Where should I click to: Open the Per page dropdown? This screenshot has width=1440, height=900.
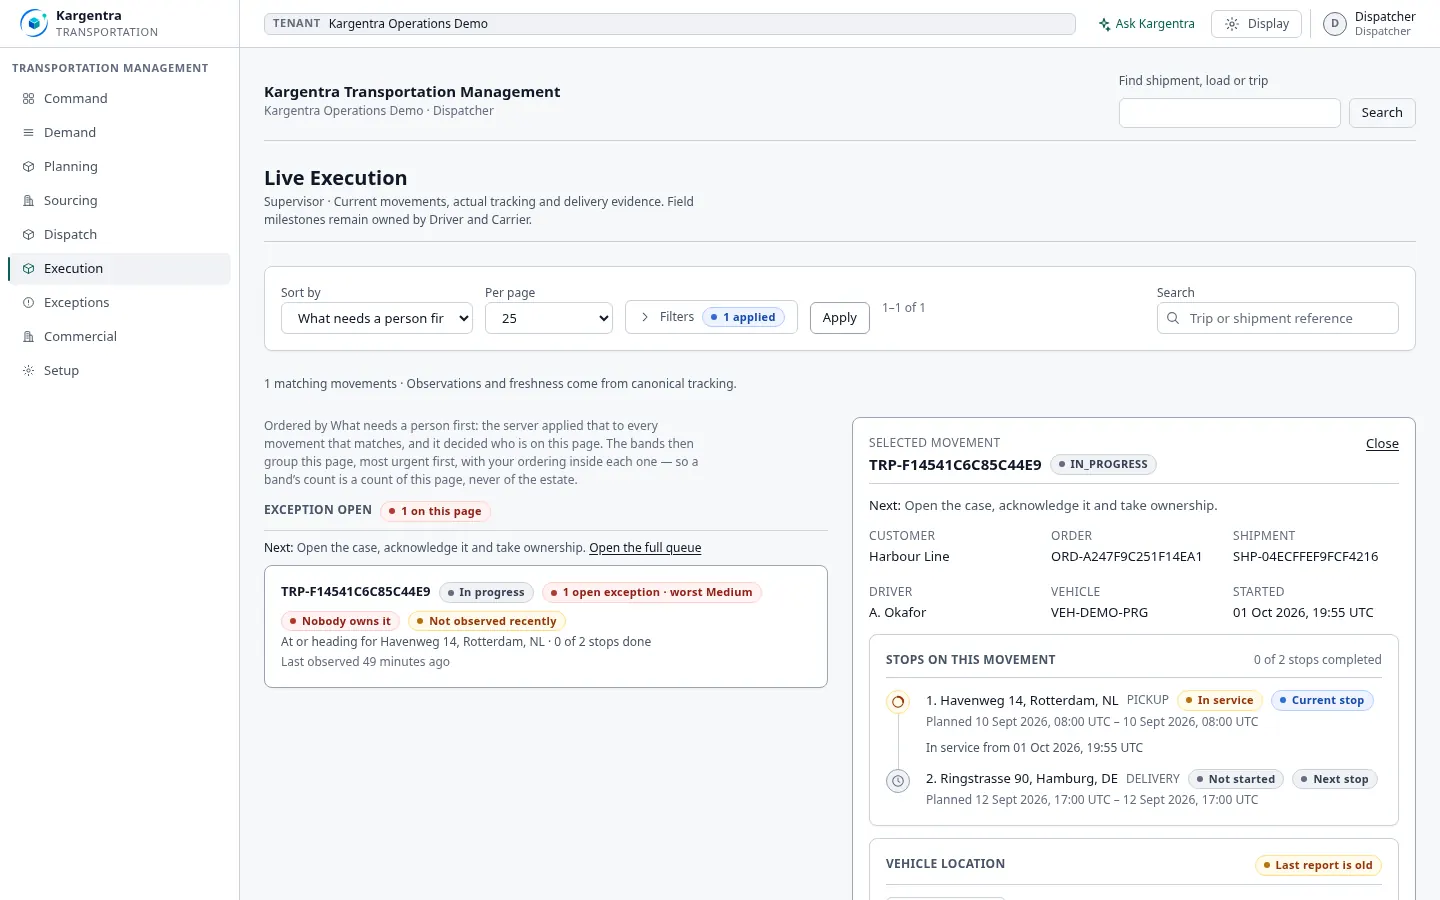(x=549, y=318)
